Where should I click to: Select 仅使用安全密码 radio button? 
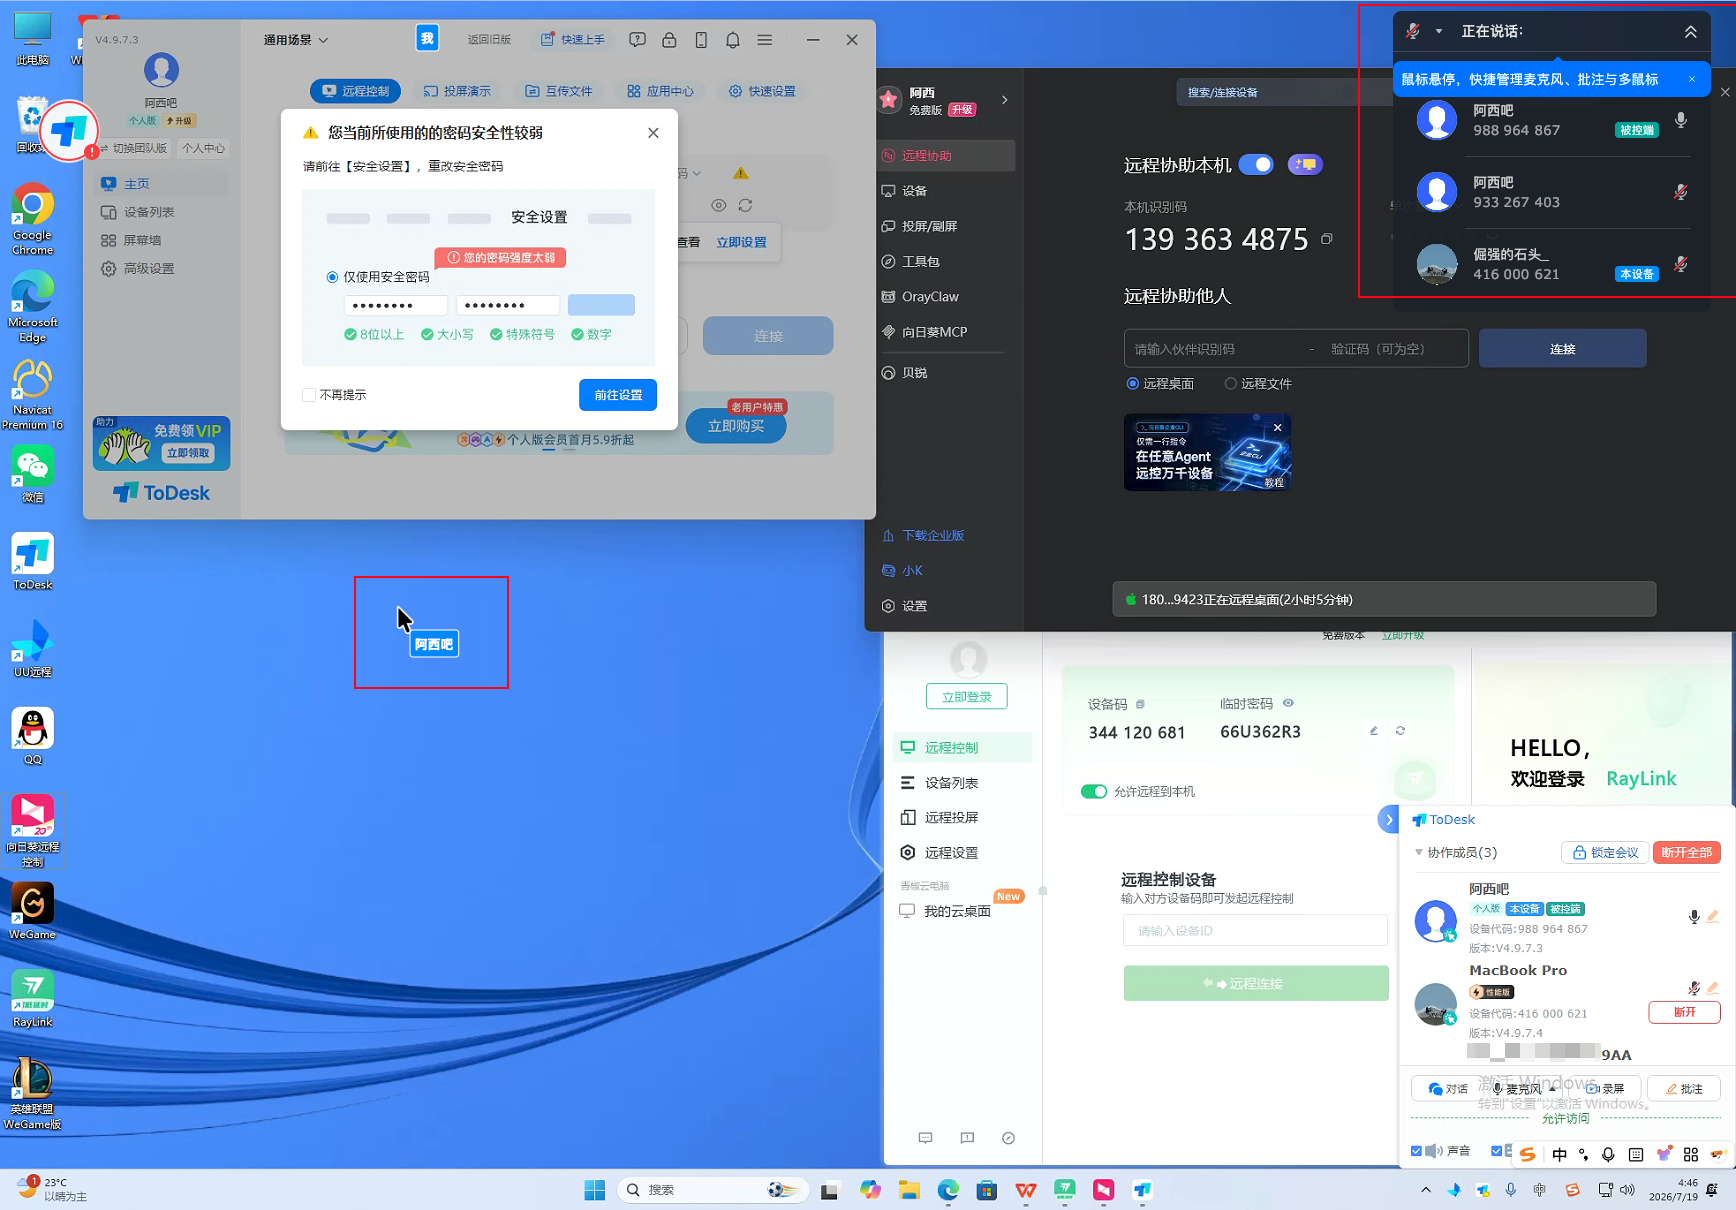[x=332, y=277]
